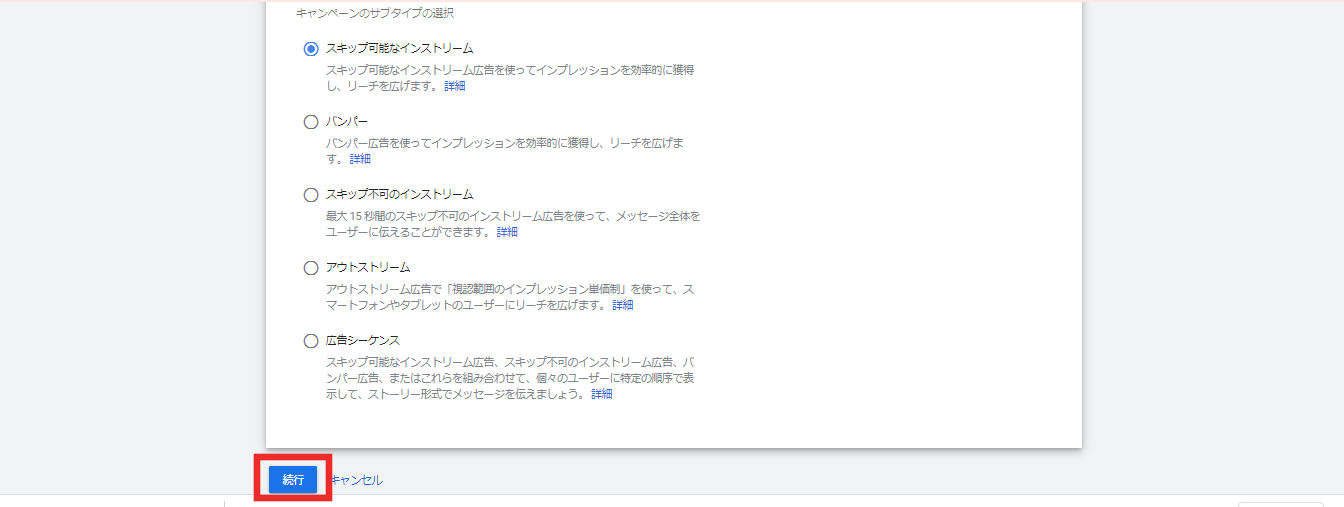This screenshot has height=507, width=1344.
Task: Open 詳細 link in アウトストリーム description
Action: [x=623, y=305]
